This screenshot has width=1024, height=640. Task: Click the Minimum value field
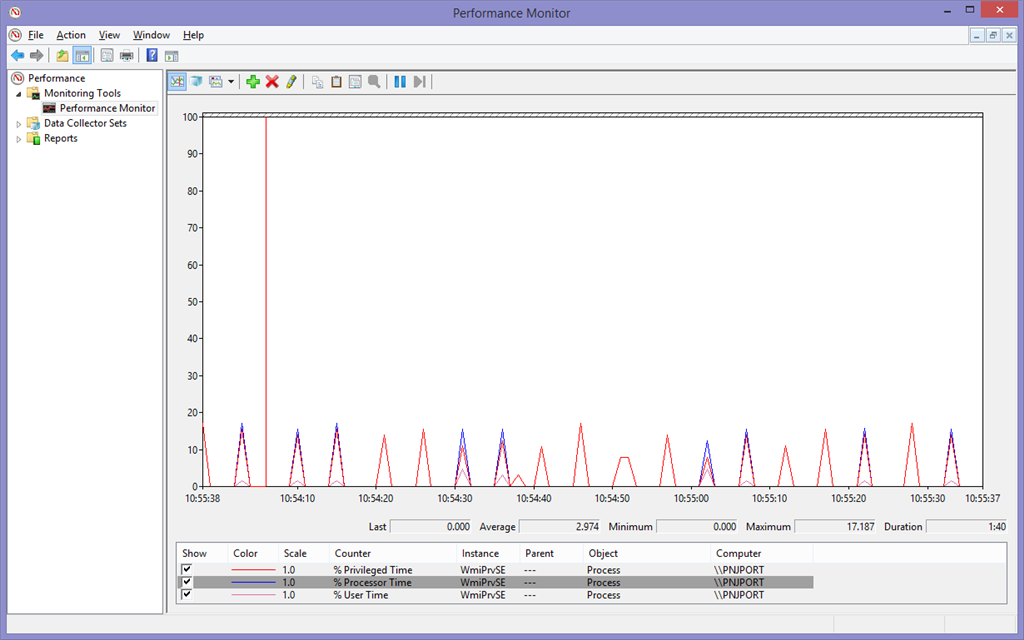click(697, 526)
